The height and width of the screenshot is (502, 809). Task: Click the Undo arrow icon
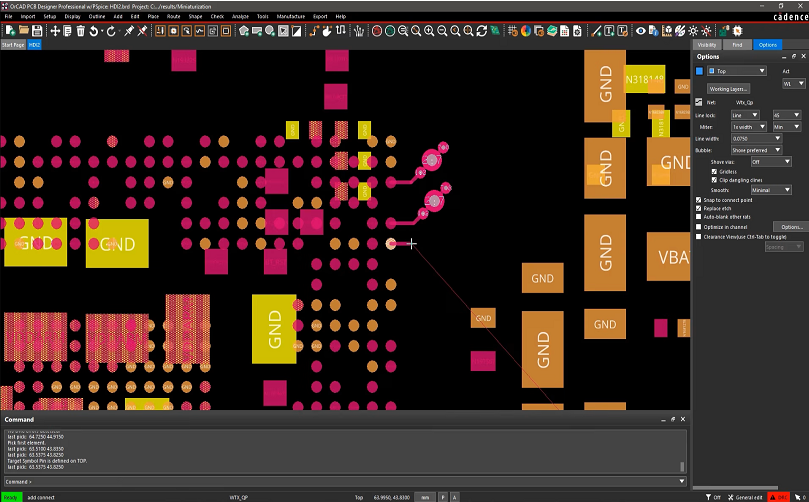click(x=93, y=31)
